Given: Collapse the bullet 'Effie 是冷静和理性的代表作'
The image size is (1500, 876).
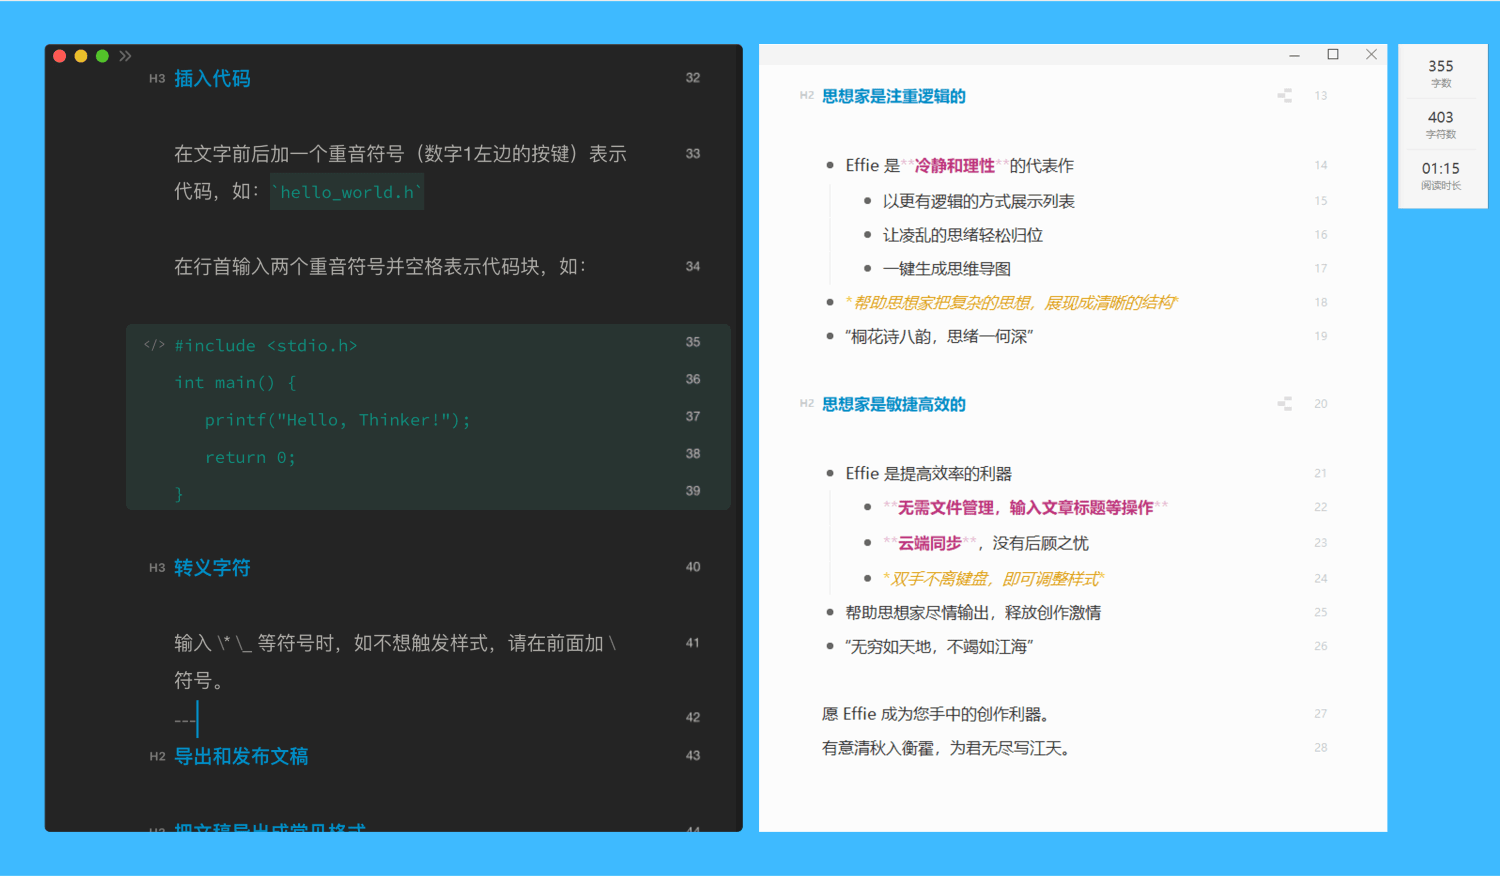Looking at the screenshot, I should click(x=830, y=166).
